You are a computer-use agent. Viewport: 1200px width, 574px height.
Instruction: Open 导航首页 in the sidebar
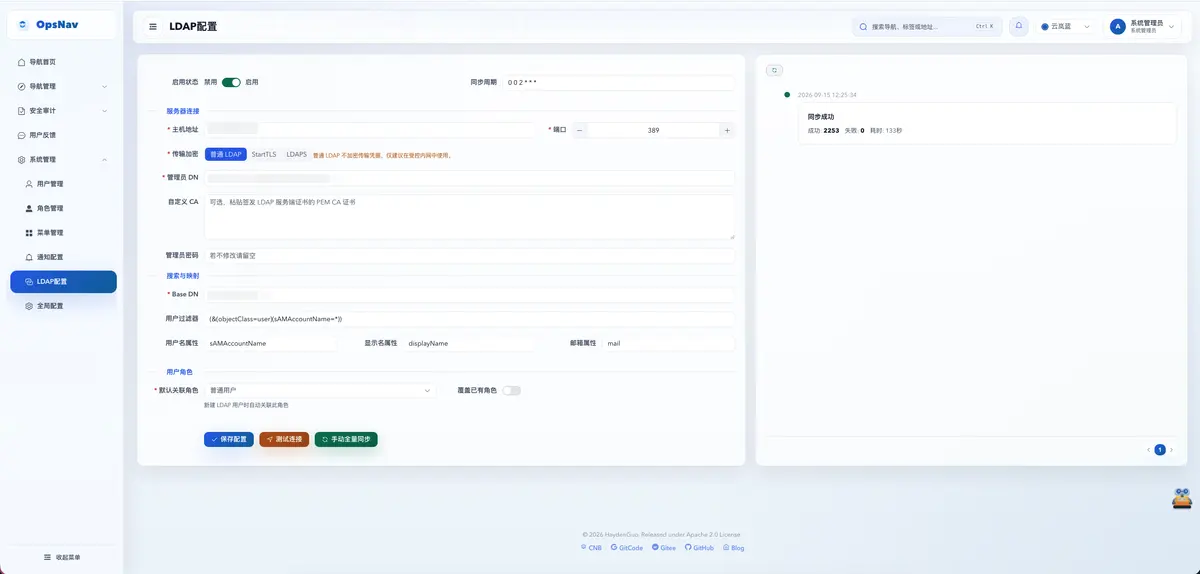tap(62, 62)
